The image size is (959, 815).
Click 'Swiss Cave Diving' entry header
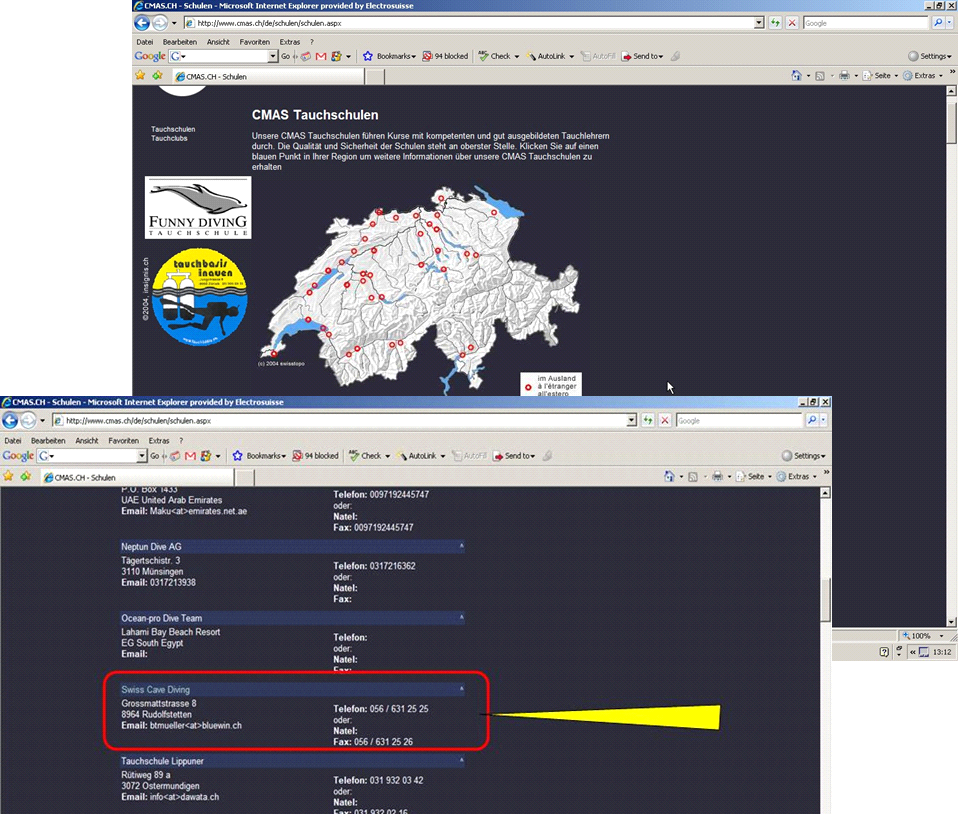coord(292,689)
